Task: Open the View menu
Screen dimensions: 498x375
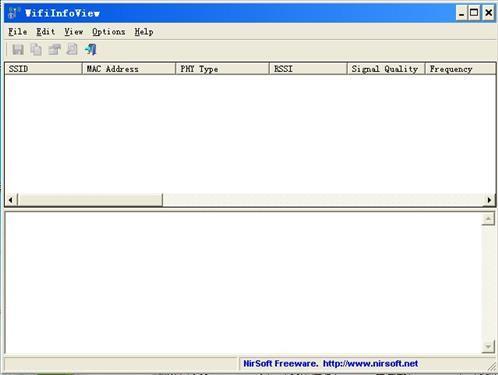Action: point(74,32)
